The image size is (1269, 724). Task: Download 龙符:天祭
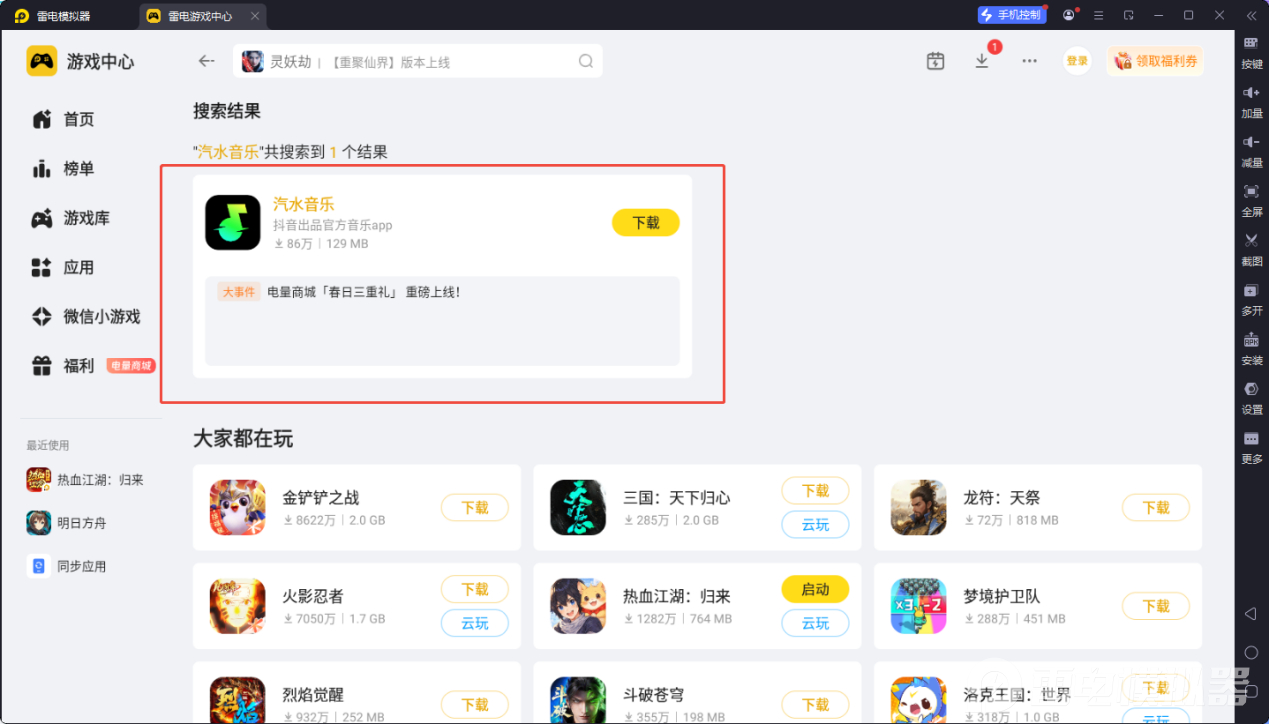click(x=1156, y=507)
